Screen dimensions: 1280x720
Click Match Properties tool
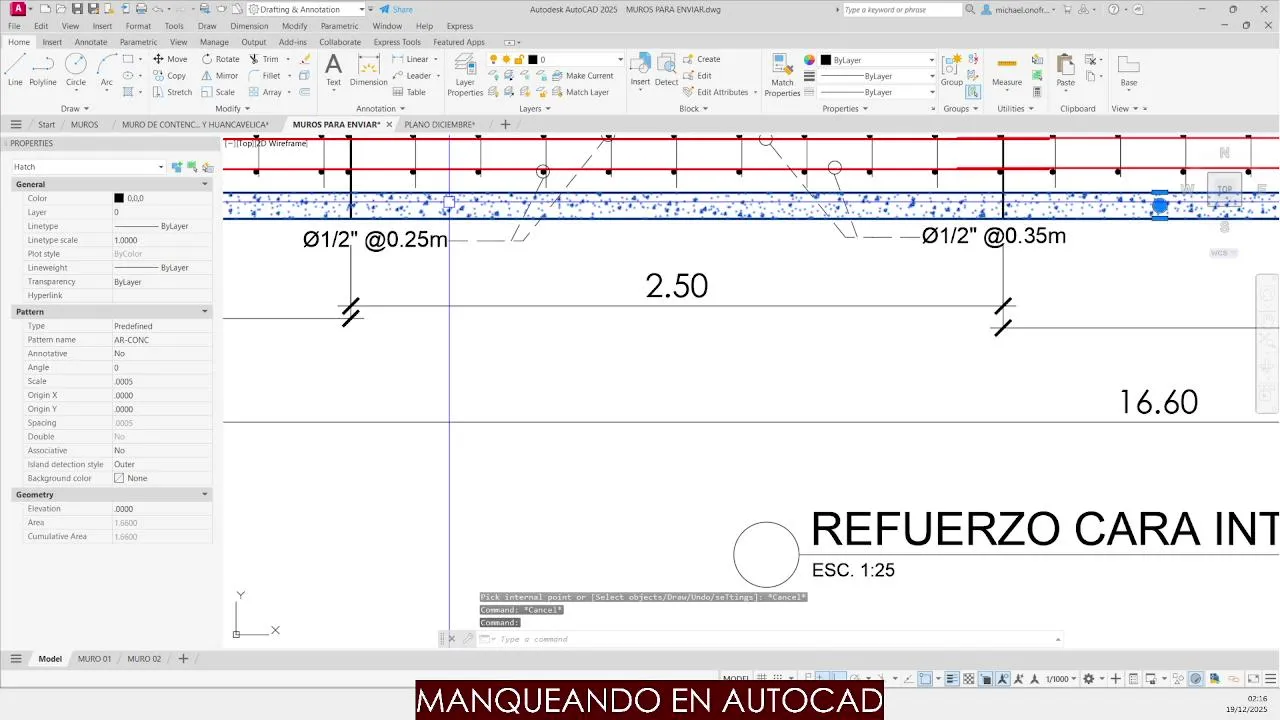[x=782, y=75]
